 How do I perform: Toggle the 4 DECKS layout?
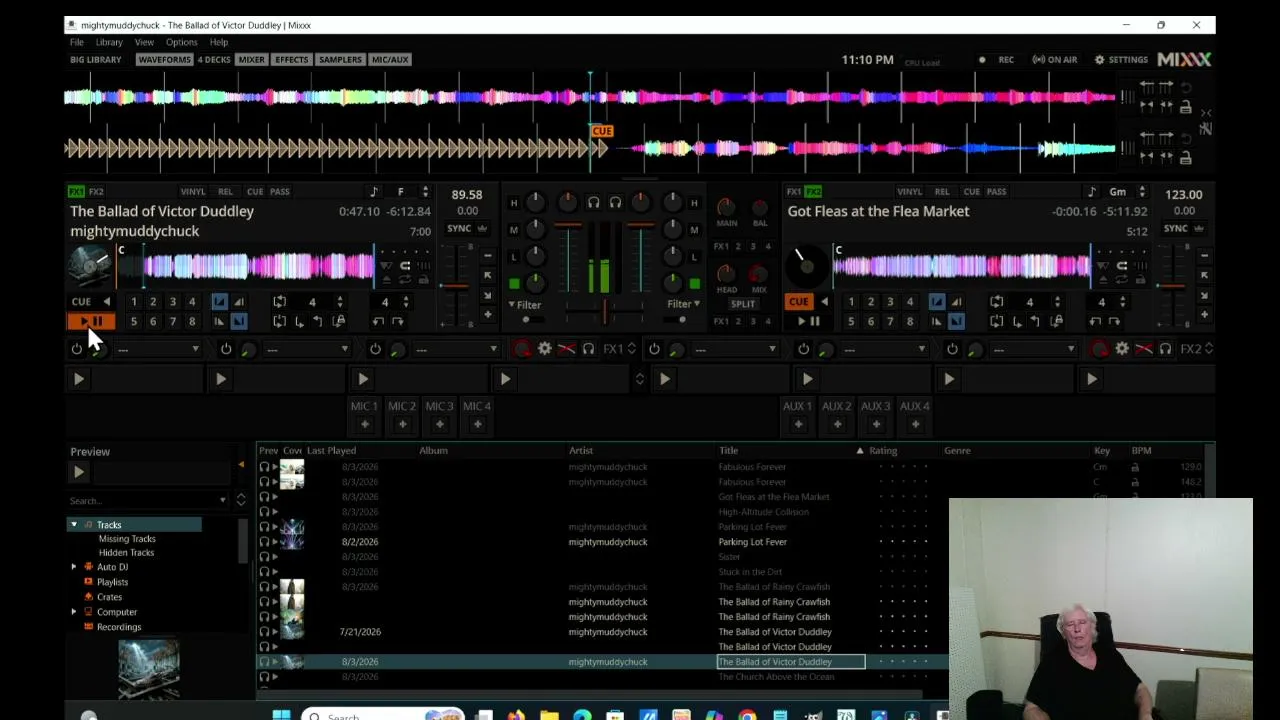click(x=214, y=59)
